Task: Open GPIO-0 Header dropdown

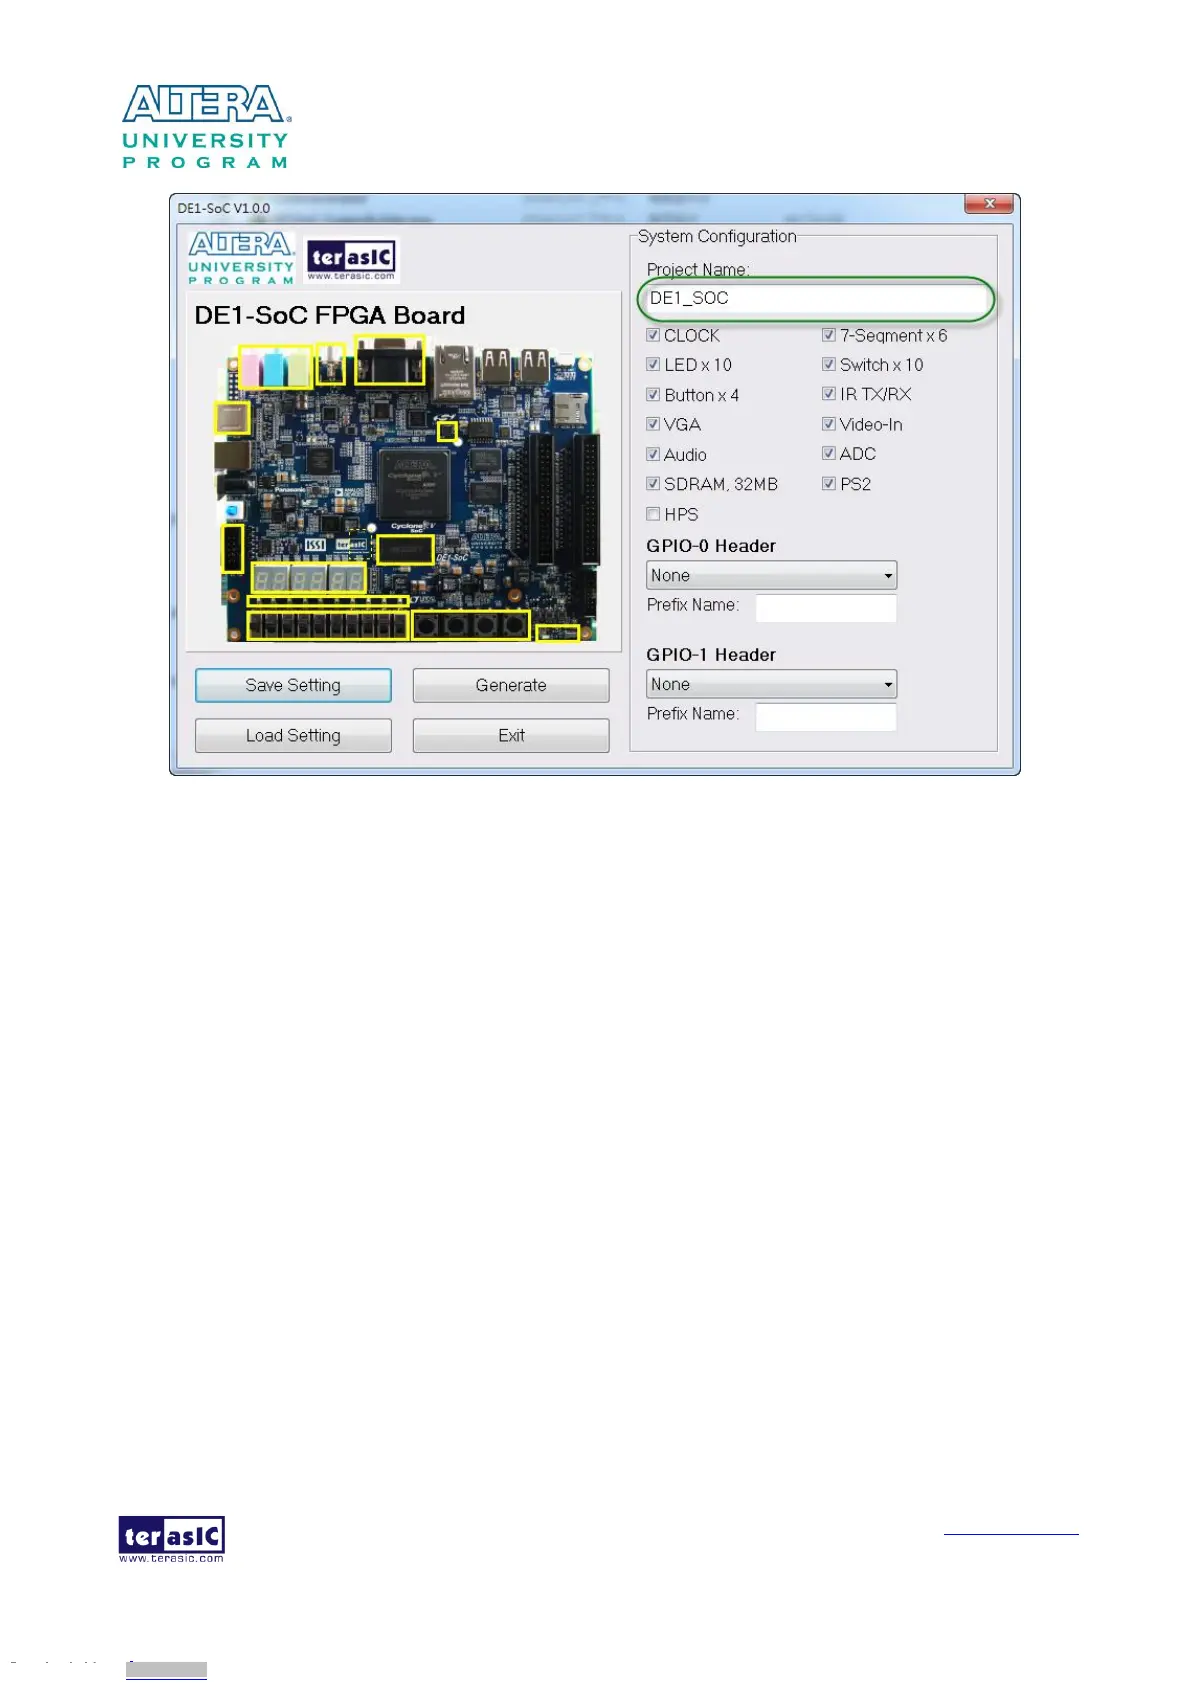Action: [x=771, y=575]
